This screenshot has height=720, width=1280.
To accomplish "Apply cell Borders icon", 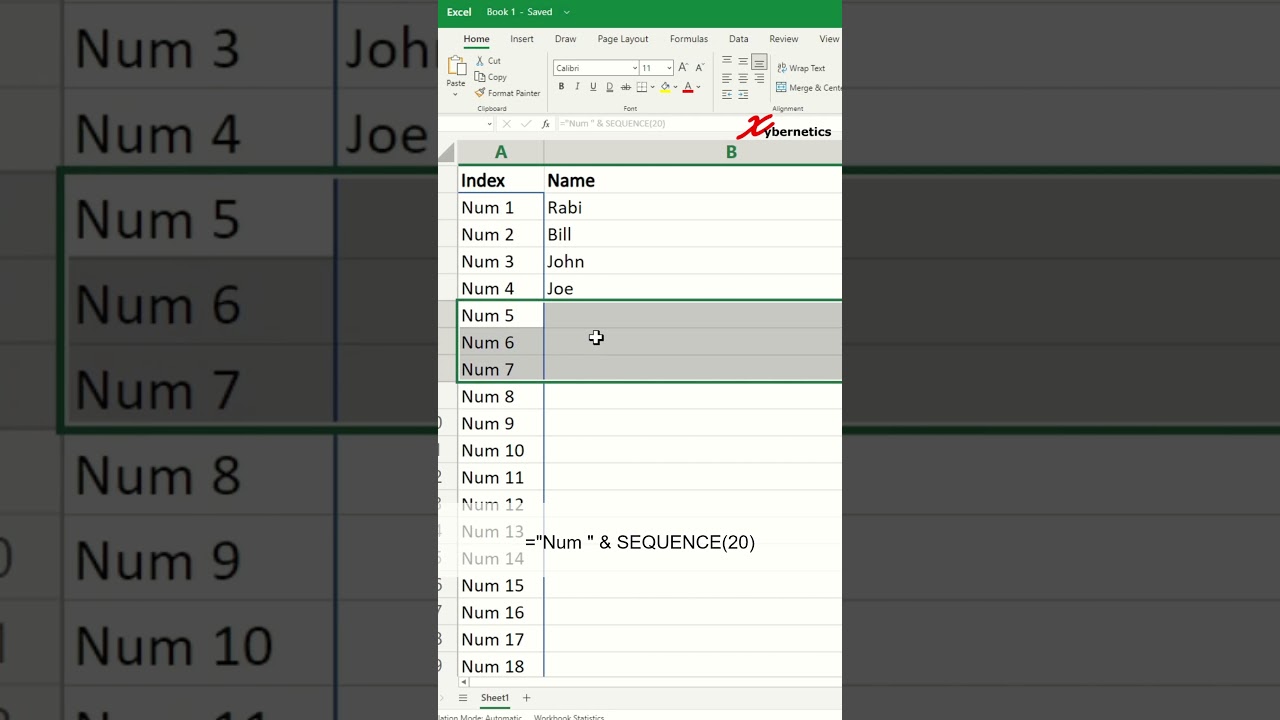I will (642, 87).
